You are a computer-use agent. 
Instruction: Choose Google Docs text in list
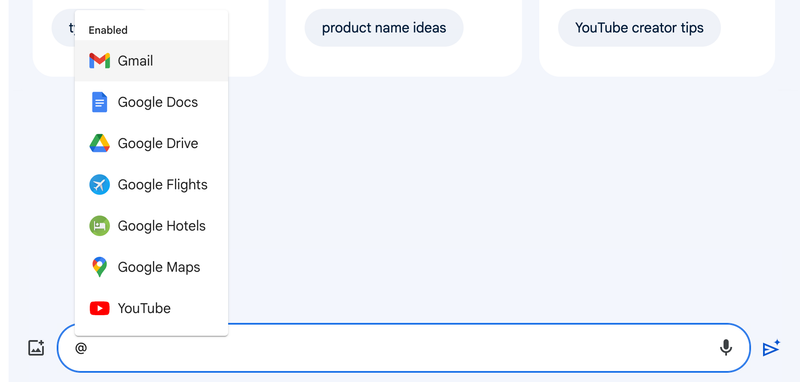point(158,103)
